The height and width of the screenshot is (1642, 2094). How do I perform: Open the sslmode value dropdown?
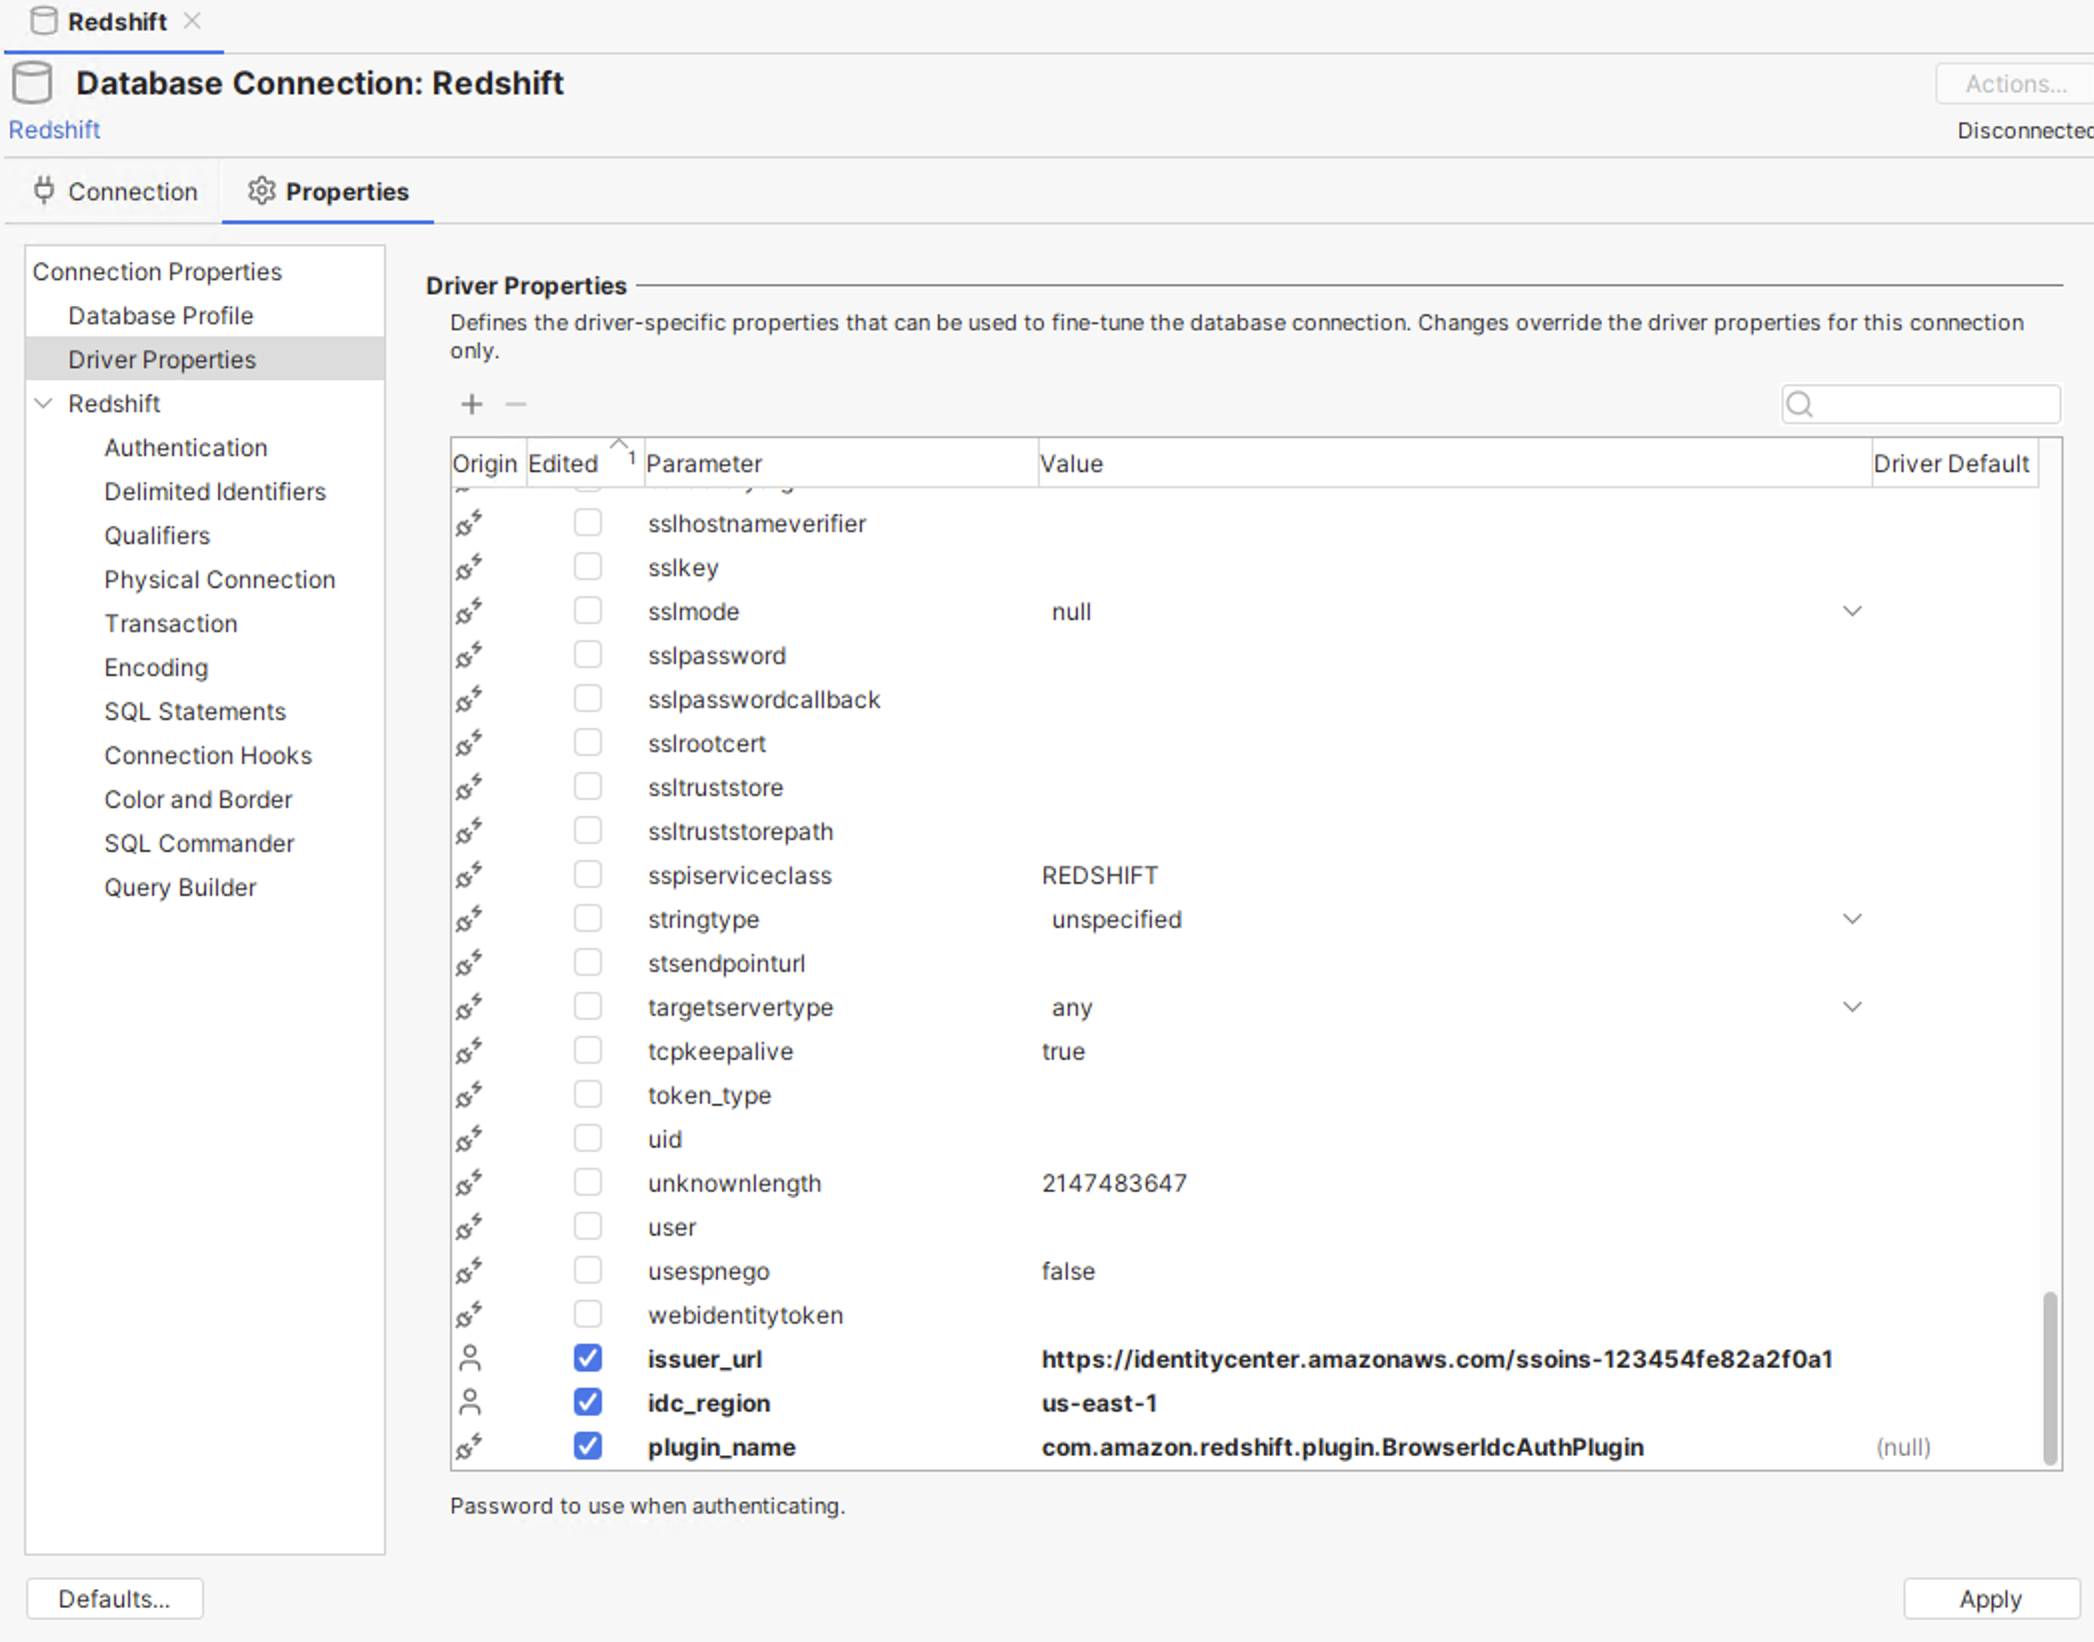pyautogui.click(x=1852, y=611)
